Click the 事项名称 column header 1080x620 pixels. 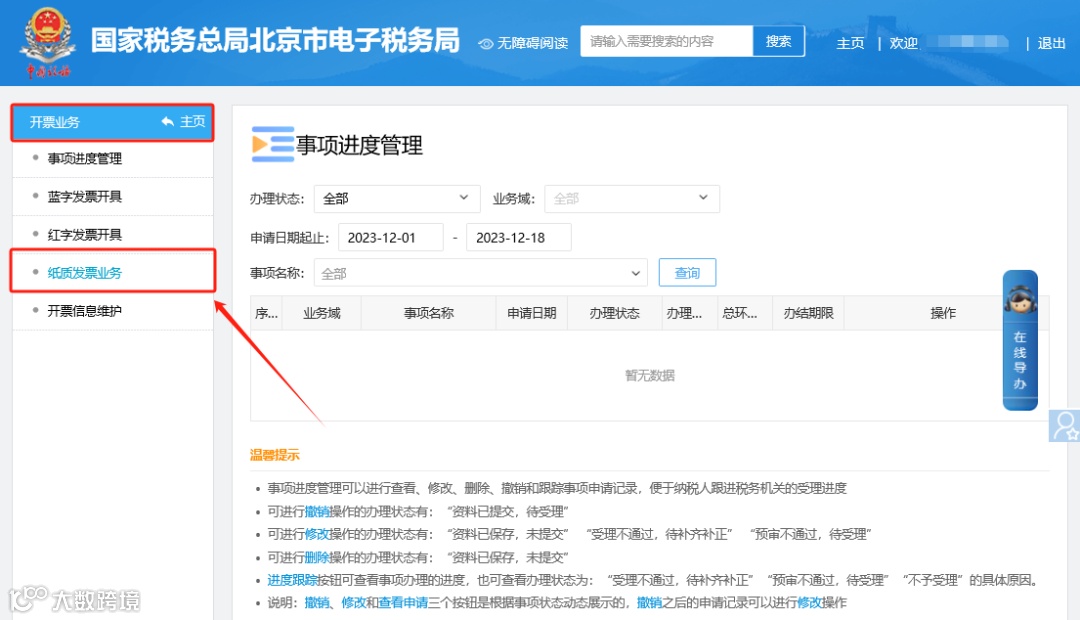pyautogui.click(x=428, y=313)
